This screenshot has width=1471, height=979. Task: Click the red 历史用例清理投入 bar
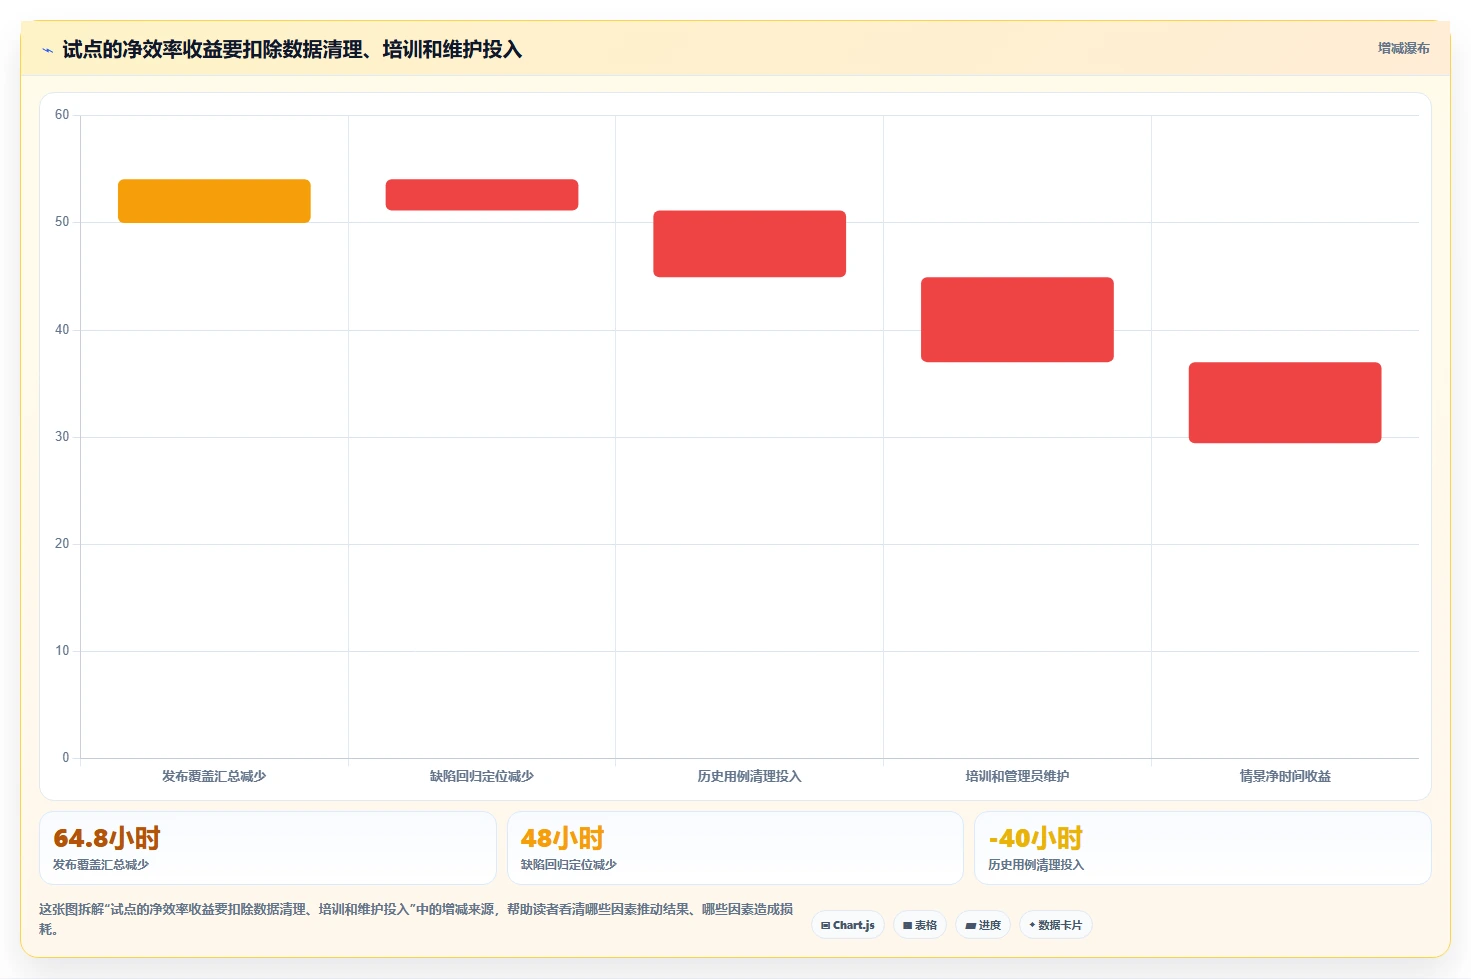750,244
